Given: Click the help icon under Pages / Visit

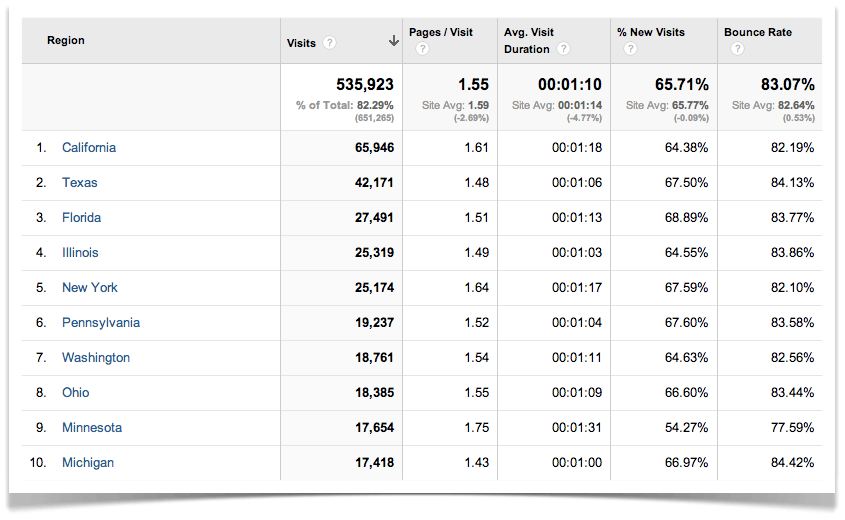Looking at the screenshot, I should 422,49.
